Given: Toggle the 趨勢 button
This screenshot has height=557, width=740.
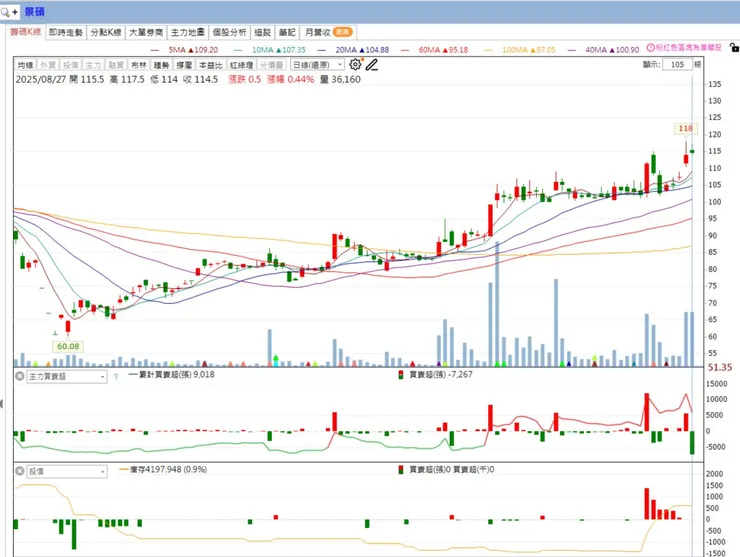Looking at the screenshot, I should click(x=161, y=65).
